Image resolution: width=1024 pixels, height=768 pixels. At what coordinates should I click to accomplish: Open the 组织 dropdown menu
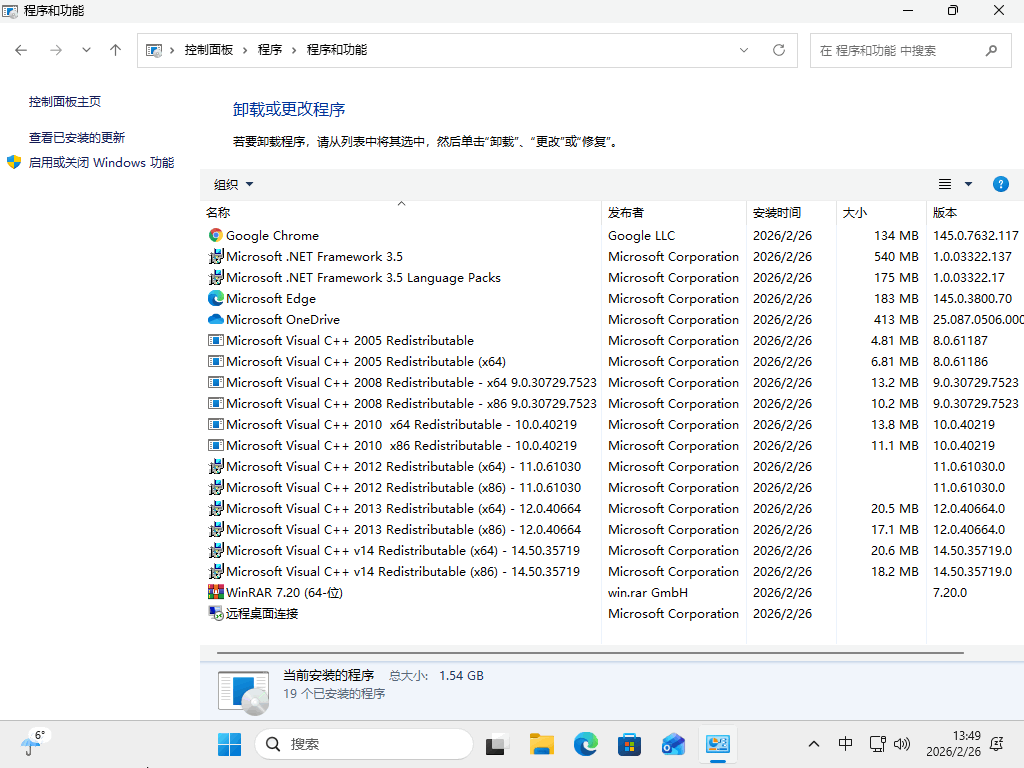point(232,184)
